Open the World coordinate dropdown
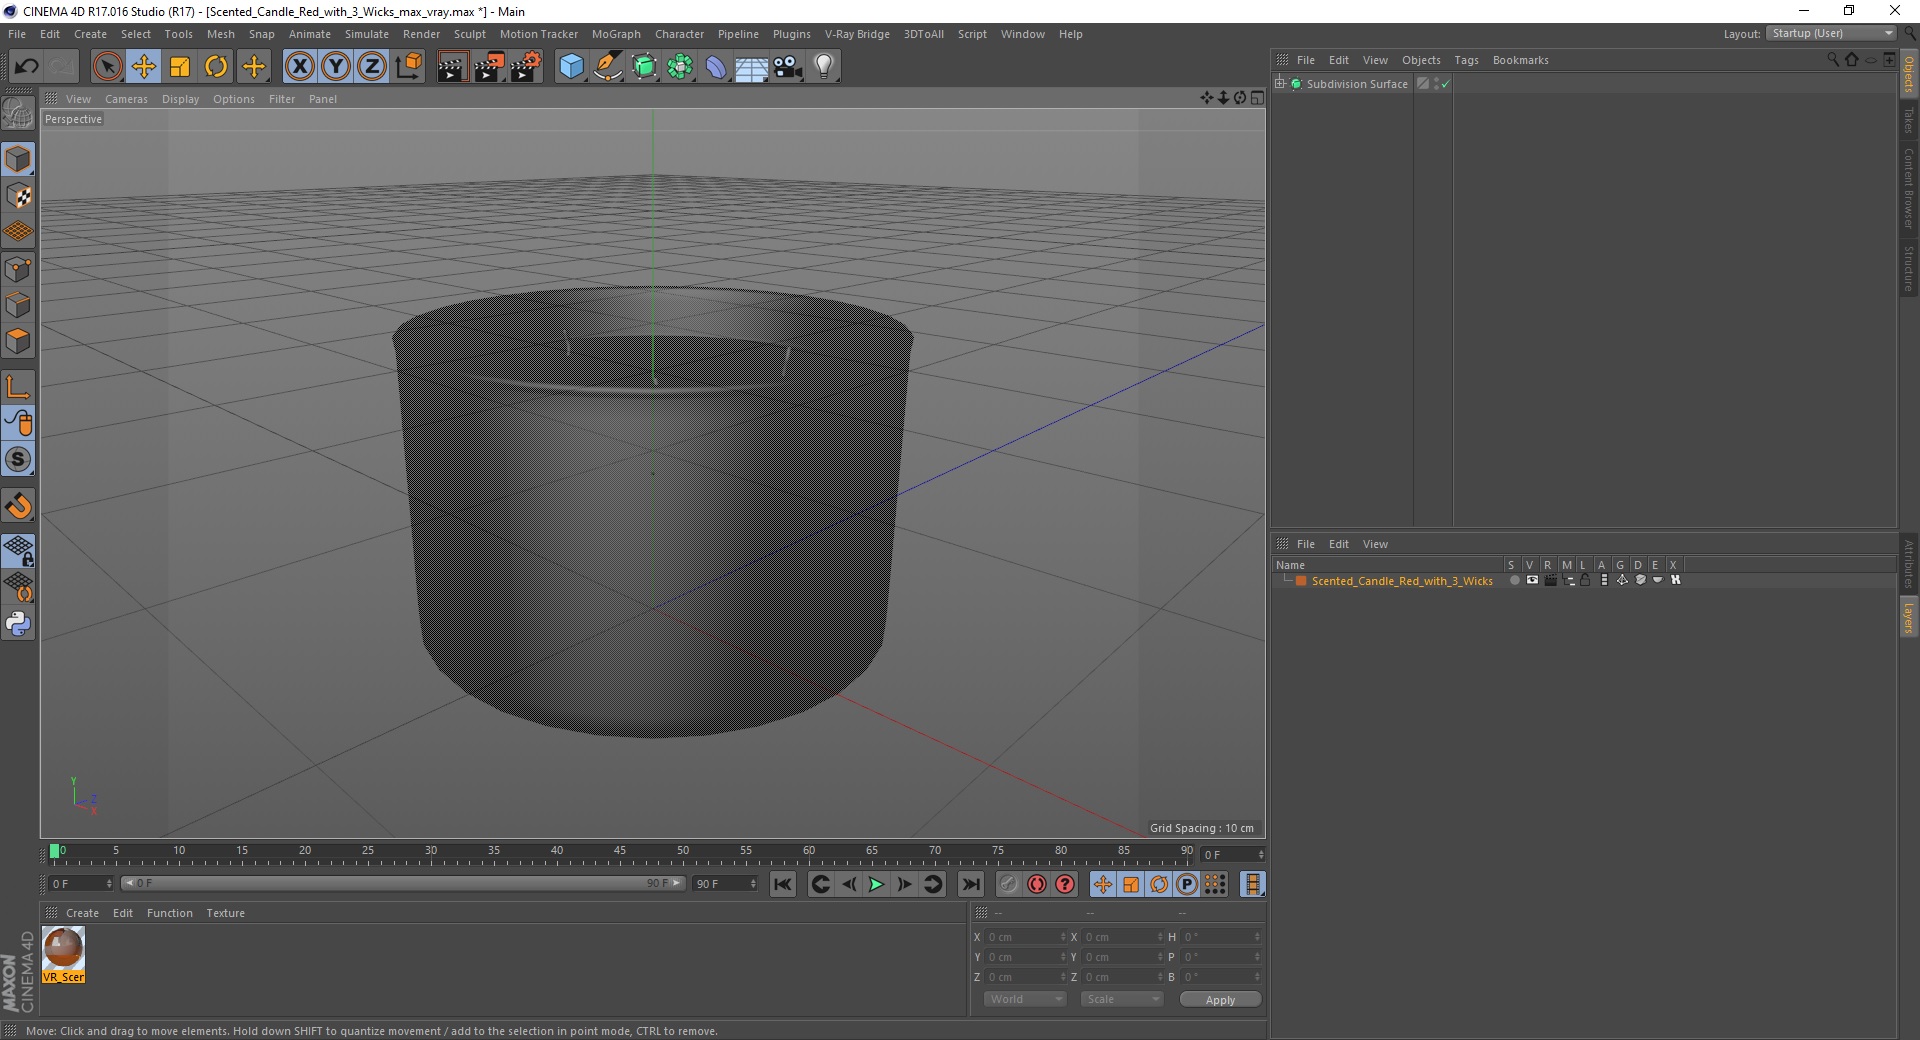Screen dimensions: 1920x1040 click(1025, 999)
